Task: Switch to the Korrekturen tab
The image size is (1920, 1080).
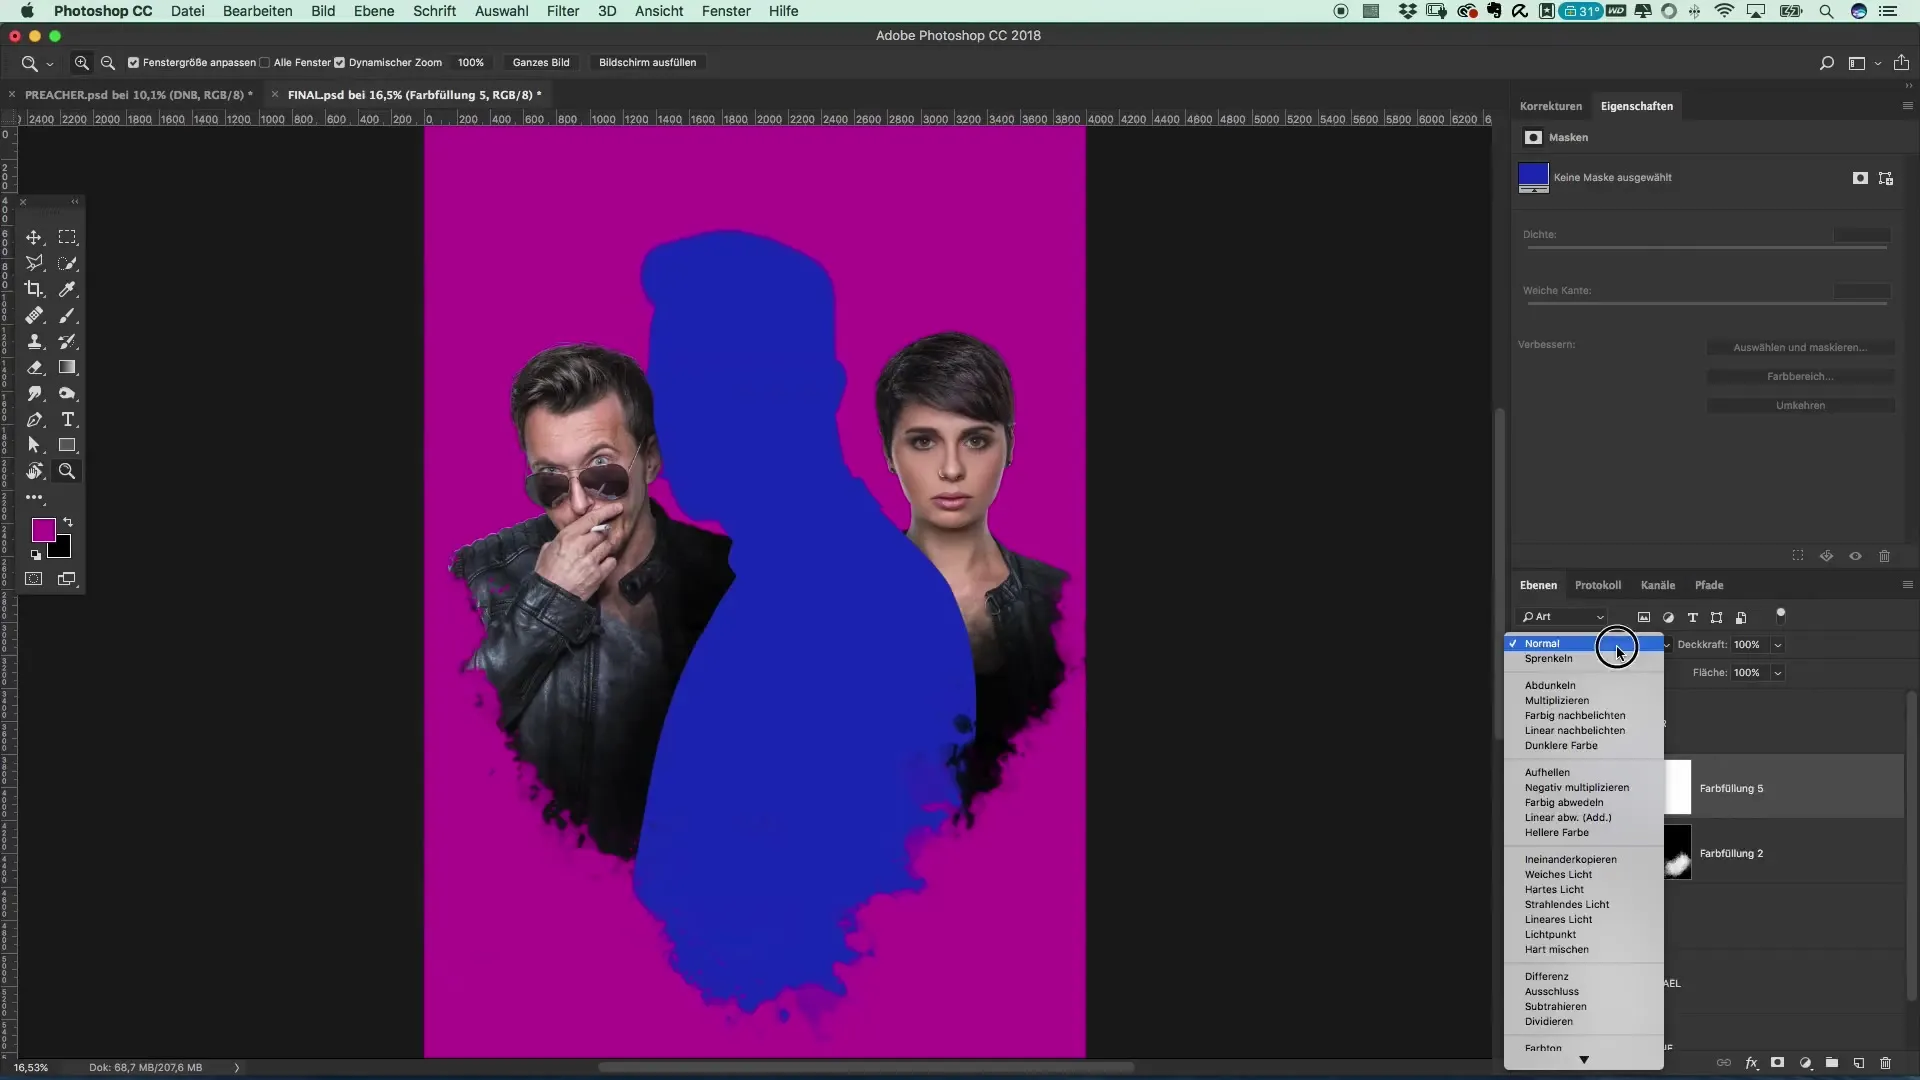Action: tap(1550, 106)
